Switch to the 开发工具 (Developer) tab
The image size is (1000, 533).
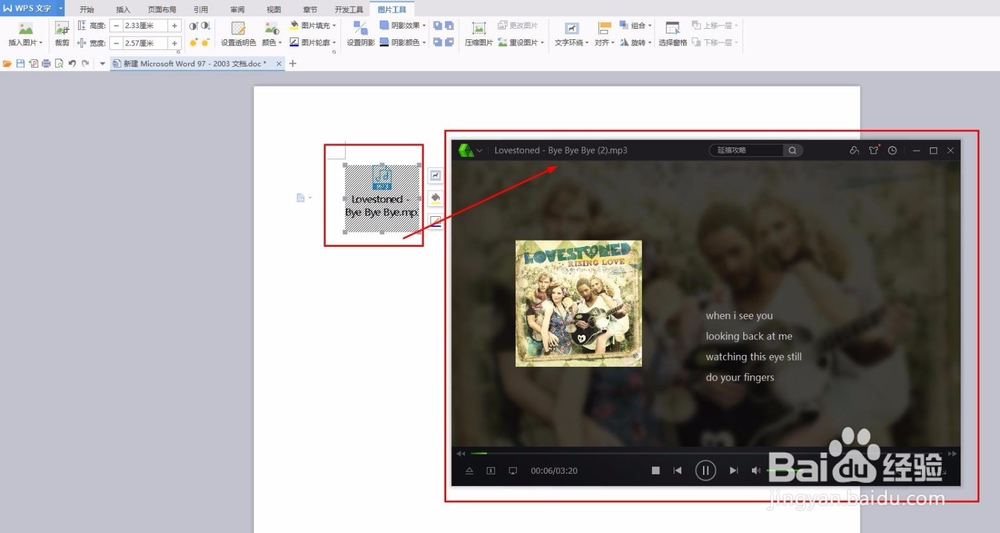(x=349, y=10)
